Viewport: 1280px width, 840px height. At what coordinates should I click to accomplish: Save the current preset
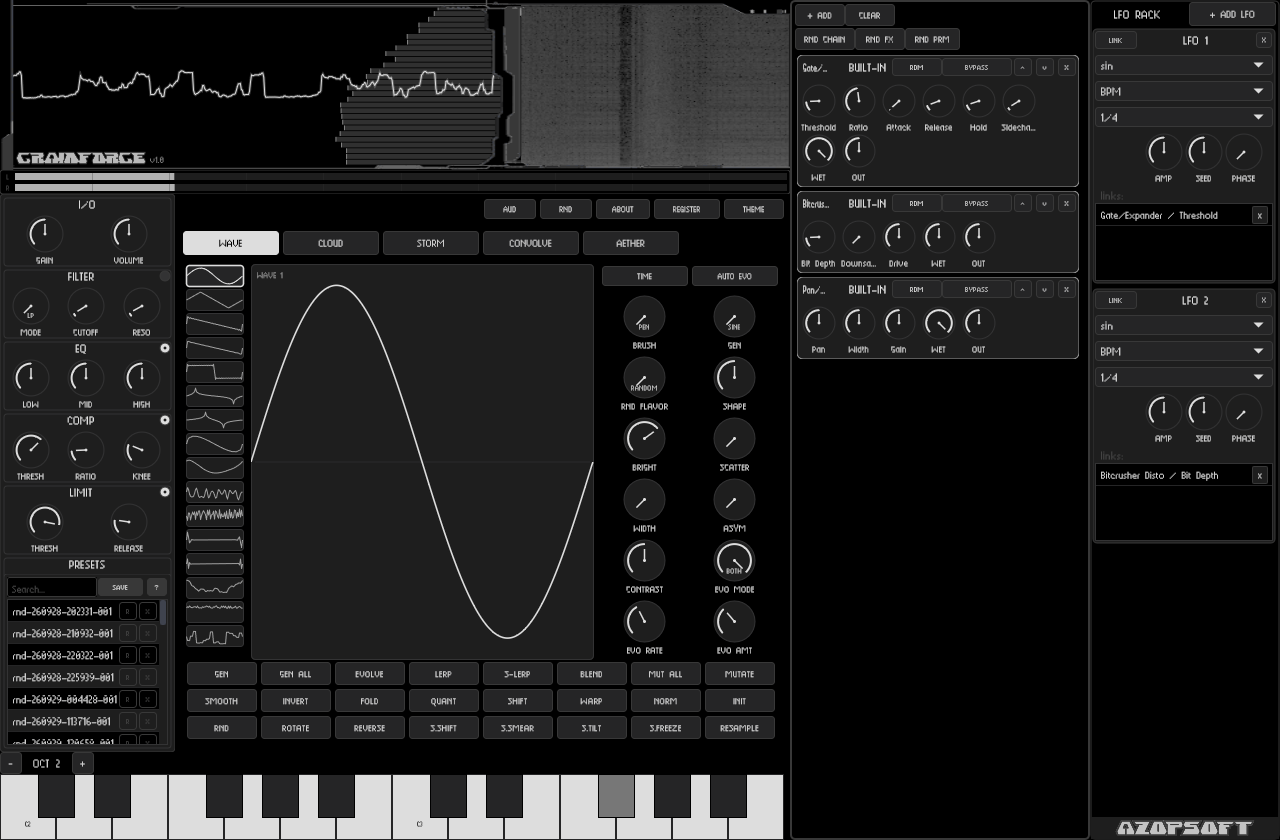pyautogui.click(x=120, y=587)
